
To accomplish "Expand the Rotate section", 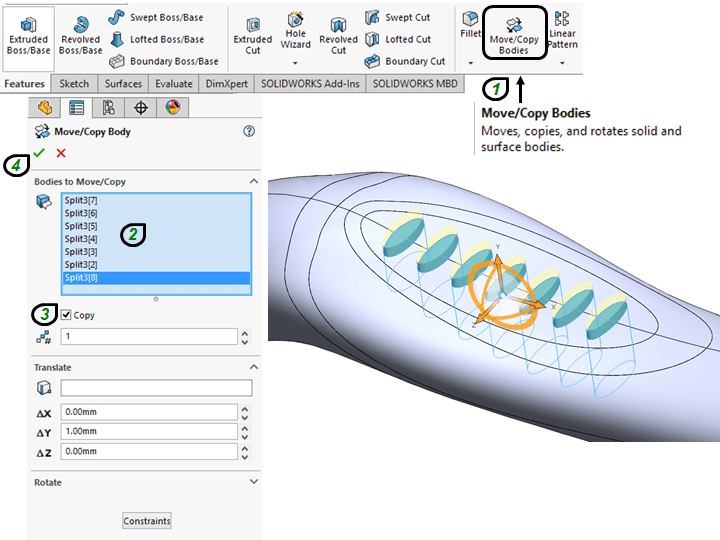I will click(x=253, y=482).
